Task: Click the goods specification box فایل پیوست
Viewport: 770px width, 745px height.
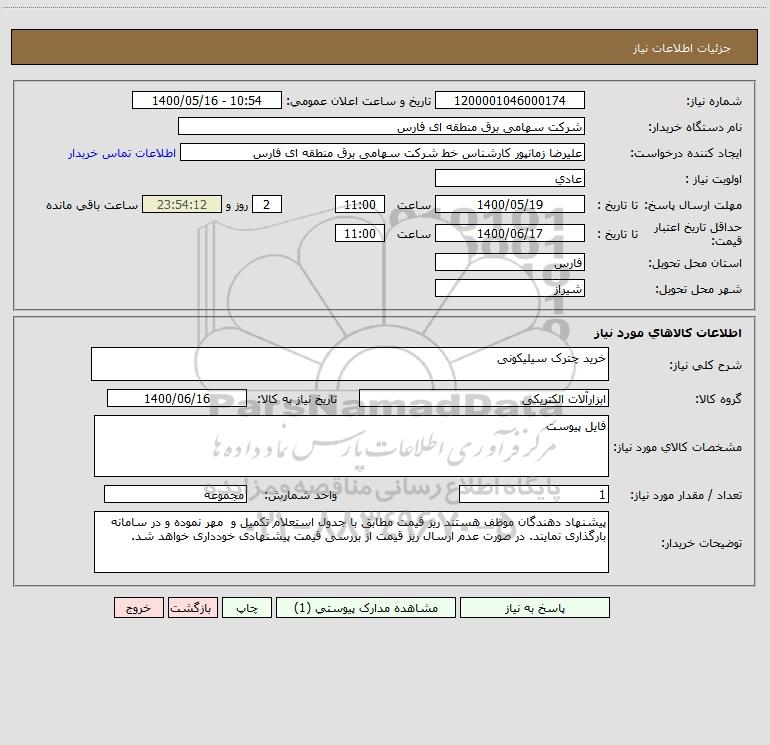Action: (x=351, y=446)
